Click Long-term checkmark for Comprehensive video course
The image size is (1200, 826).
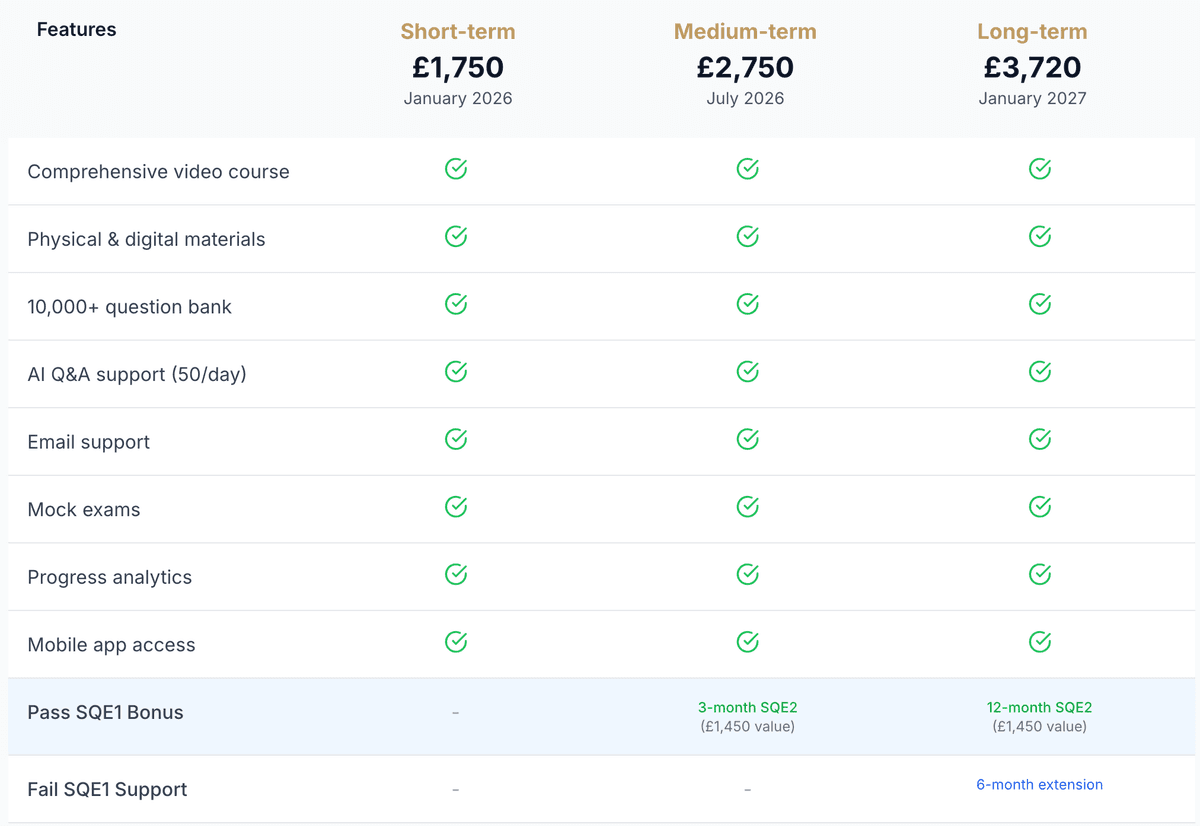click(x=1040, y=169)
